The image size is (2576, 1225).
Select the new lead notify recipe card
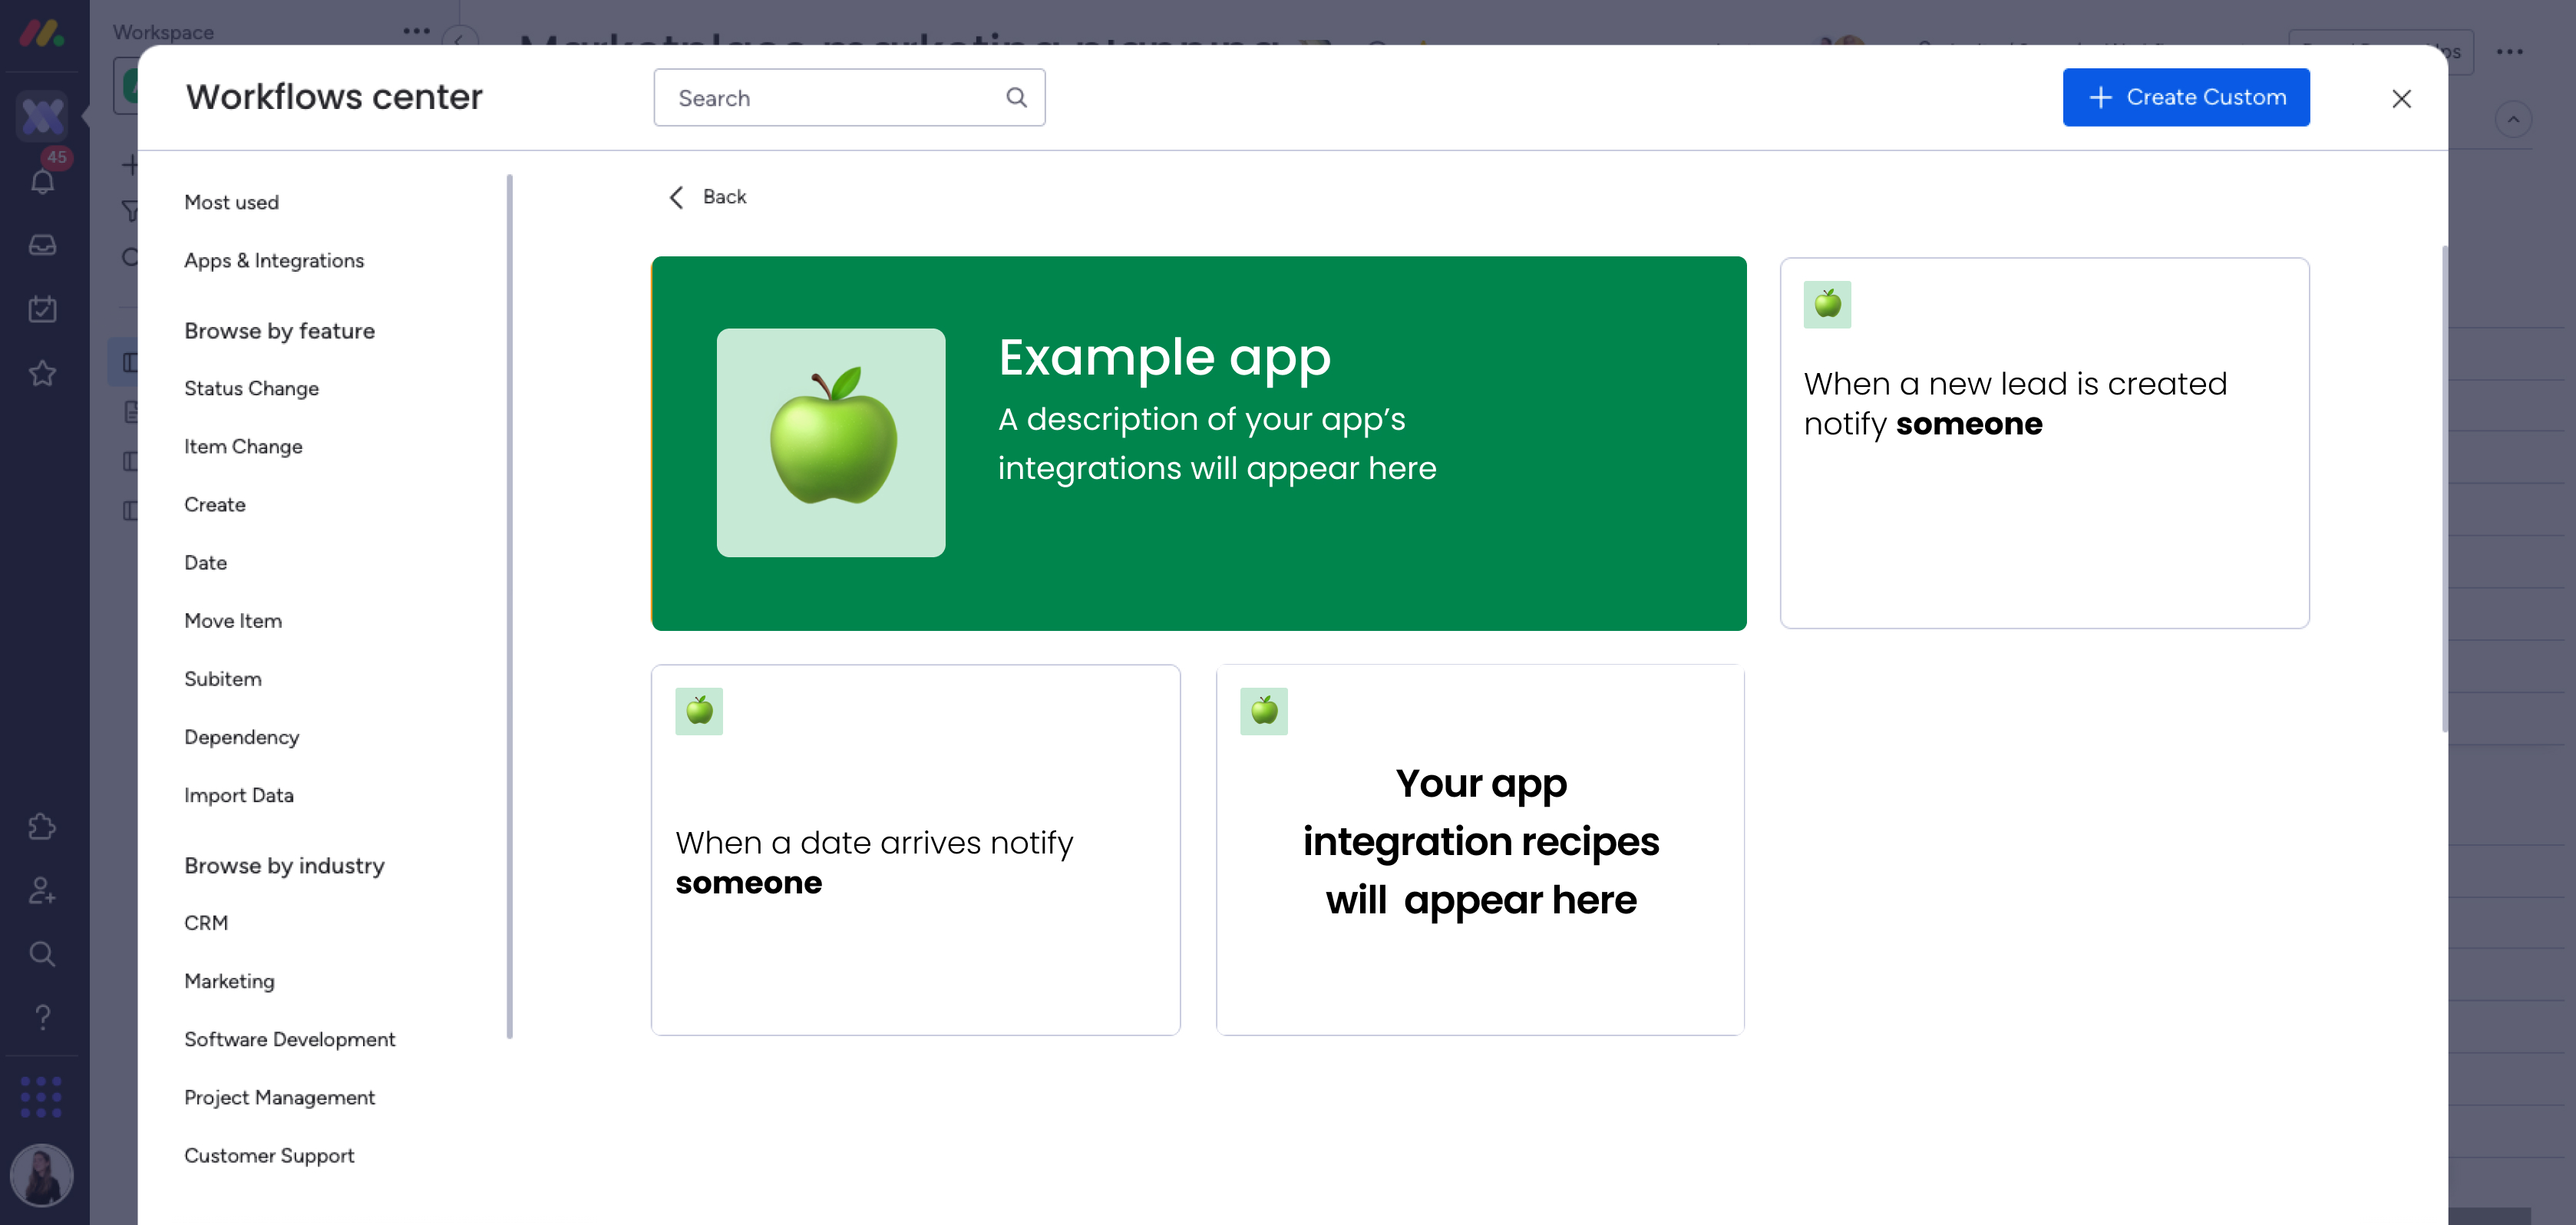(2043, 443)
